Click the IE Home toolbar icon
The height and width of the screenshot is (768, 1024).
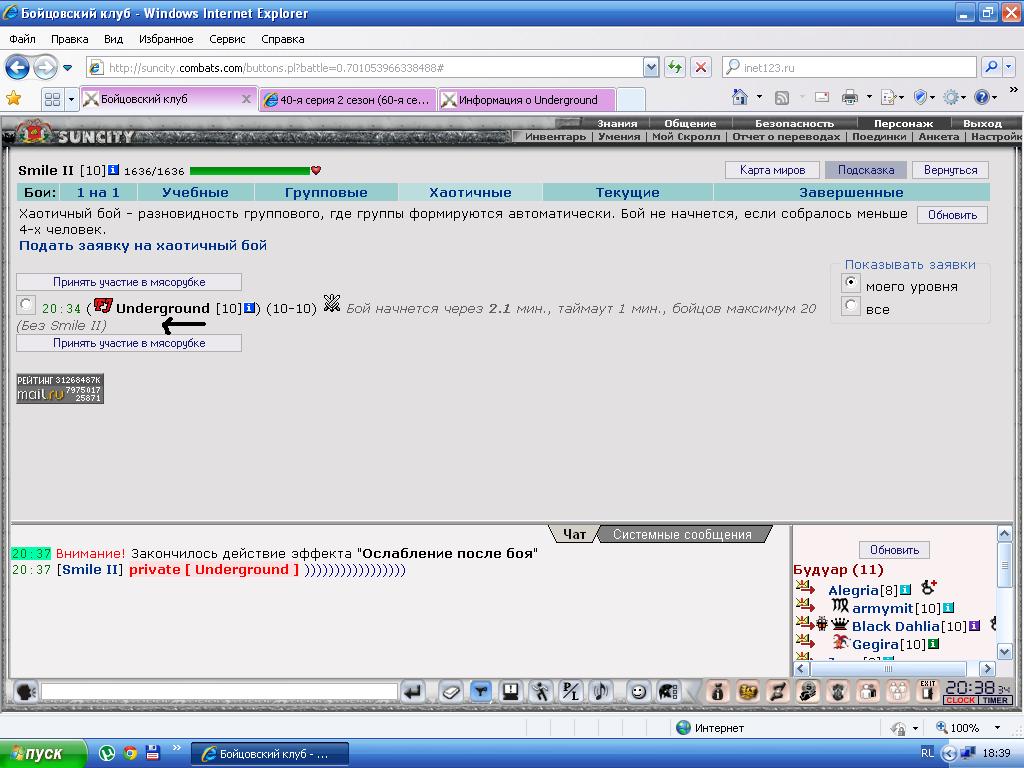pos(740,98)
